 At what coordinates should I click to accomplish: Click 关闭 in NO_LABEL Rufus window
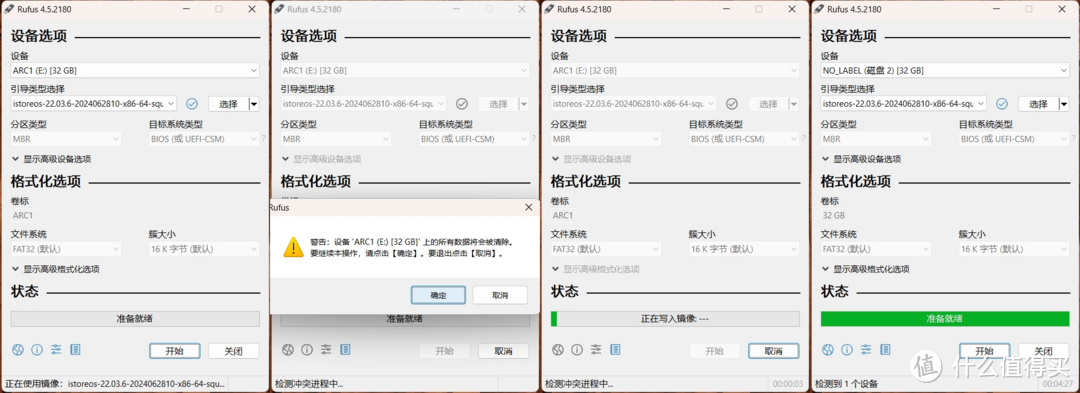(x=1044, y=351)
